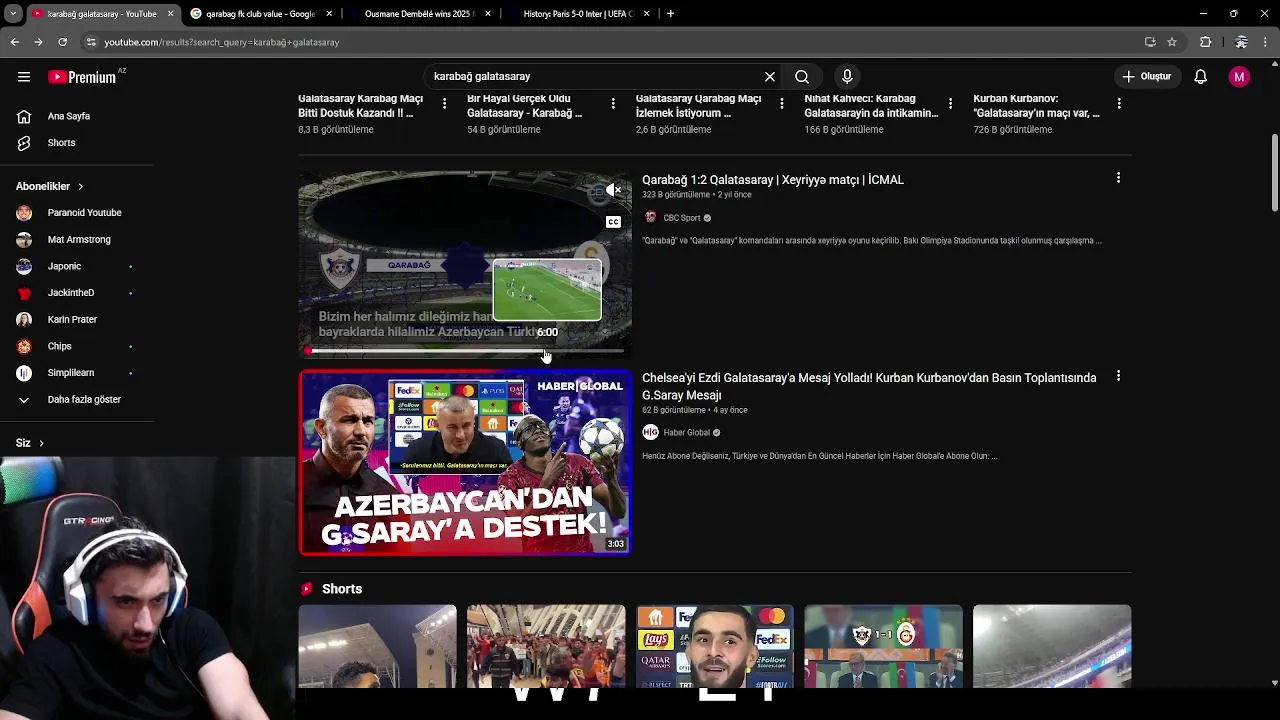
Task: Open the install app icon in address bar
Action: (1150, 42)
